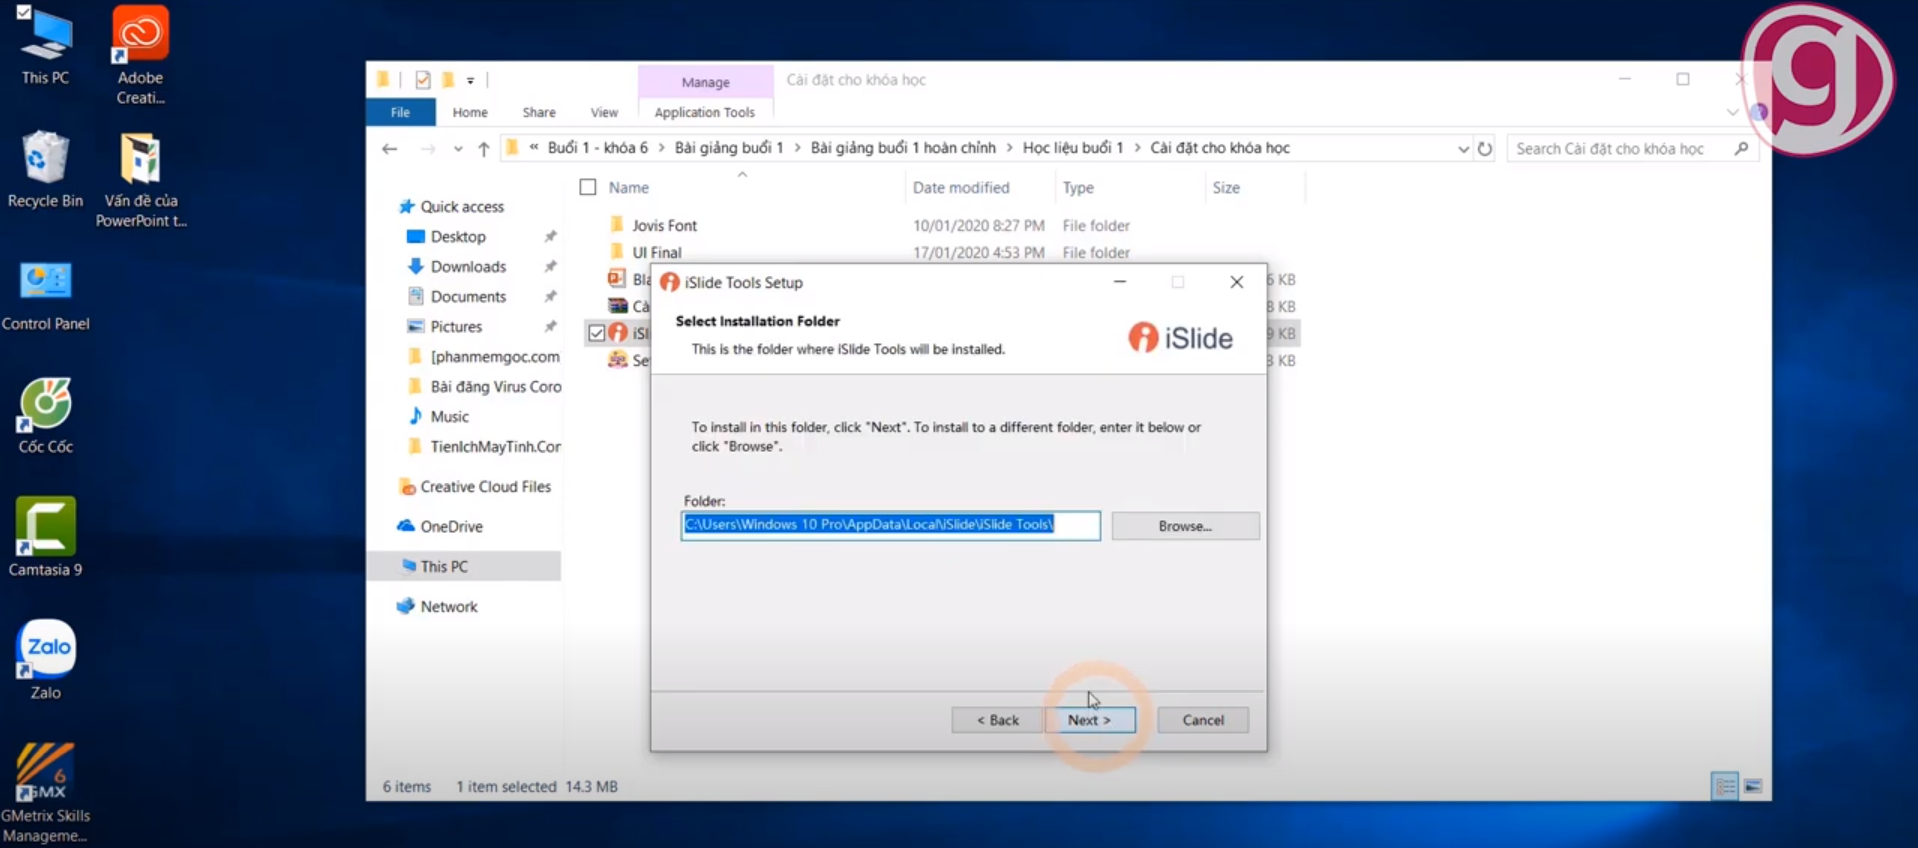Image resolution: width=1918 pixels, height=848 pixels.
Task: Launch Zalo desktop shortcut
Action: point(45,660)
